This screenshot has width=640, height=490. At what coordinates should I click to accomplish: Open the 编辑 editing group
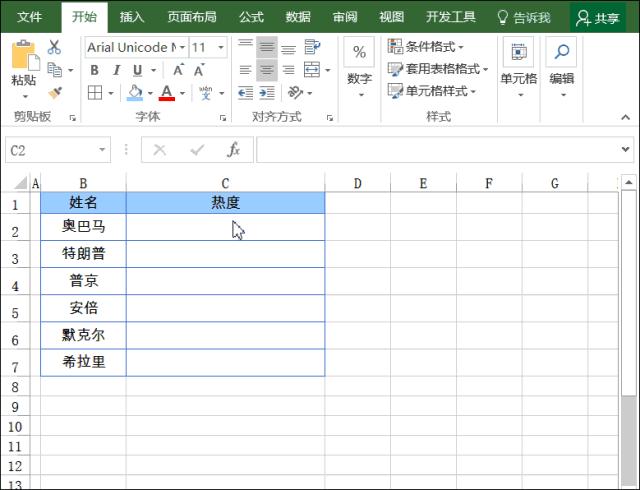tap(562, 68)
